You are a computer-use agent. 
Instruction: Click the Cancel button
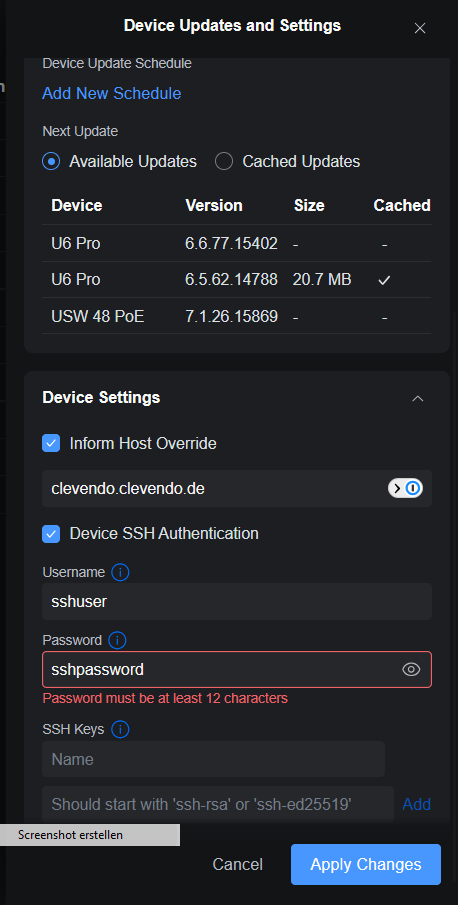click(238, 865)
